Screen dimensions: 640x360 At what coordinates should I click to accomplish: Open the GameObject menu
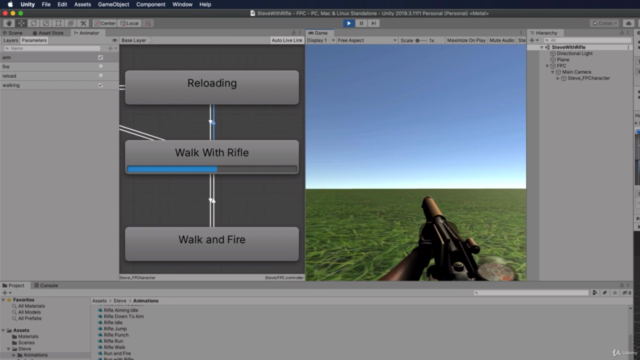113,4
